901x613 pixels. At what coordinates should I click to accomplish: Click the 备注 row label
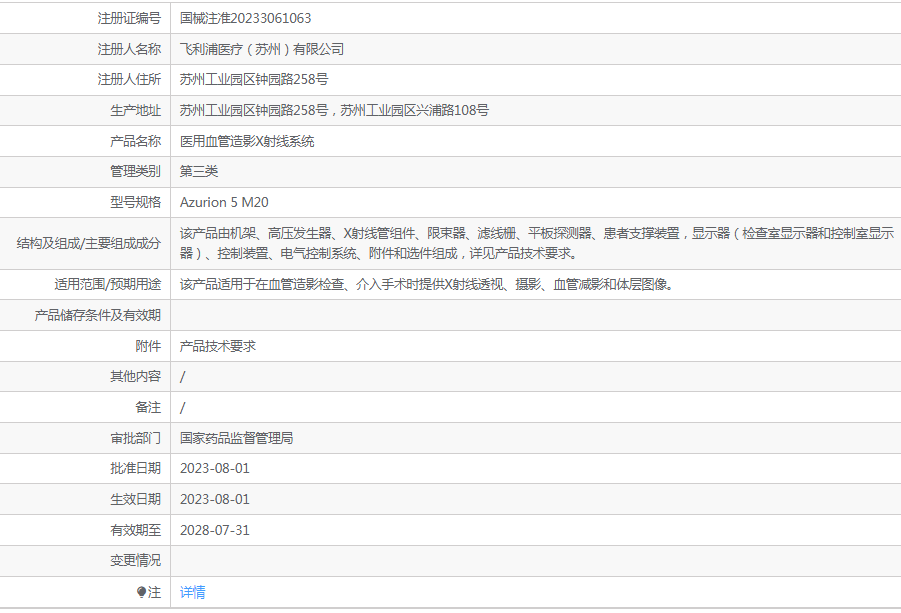tap(148, 407)
